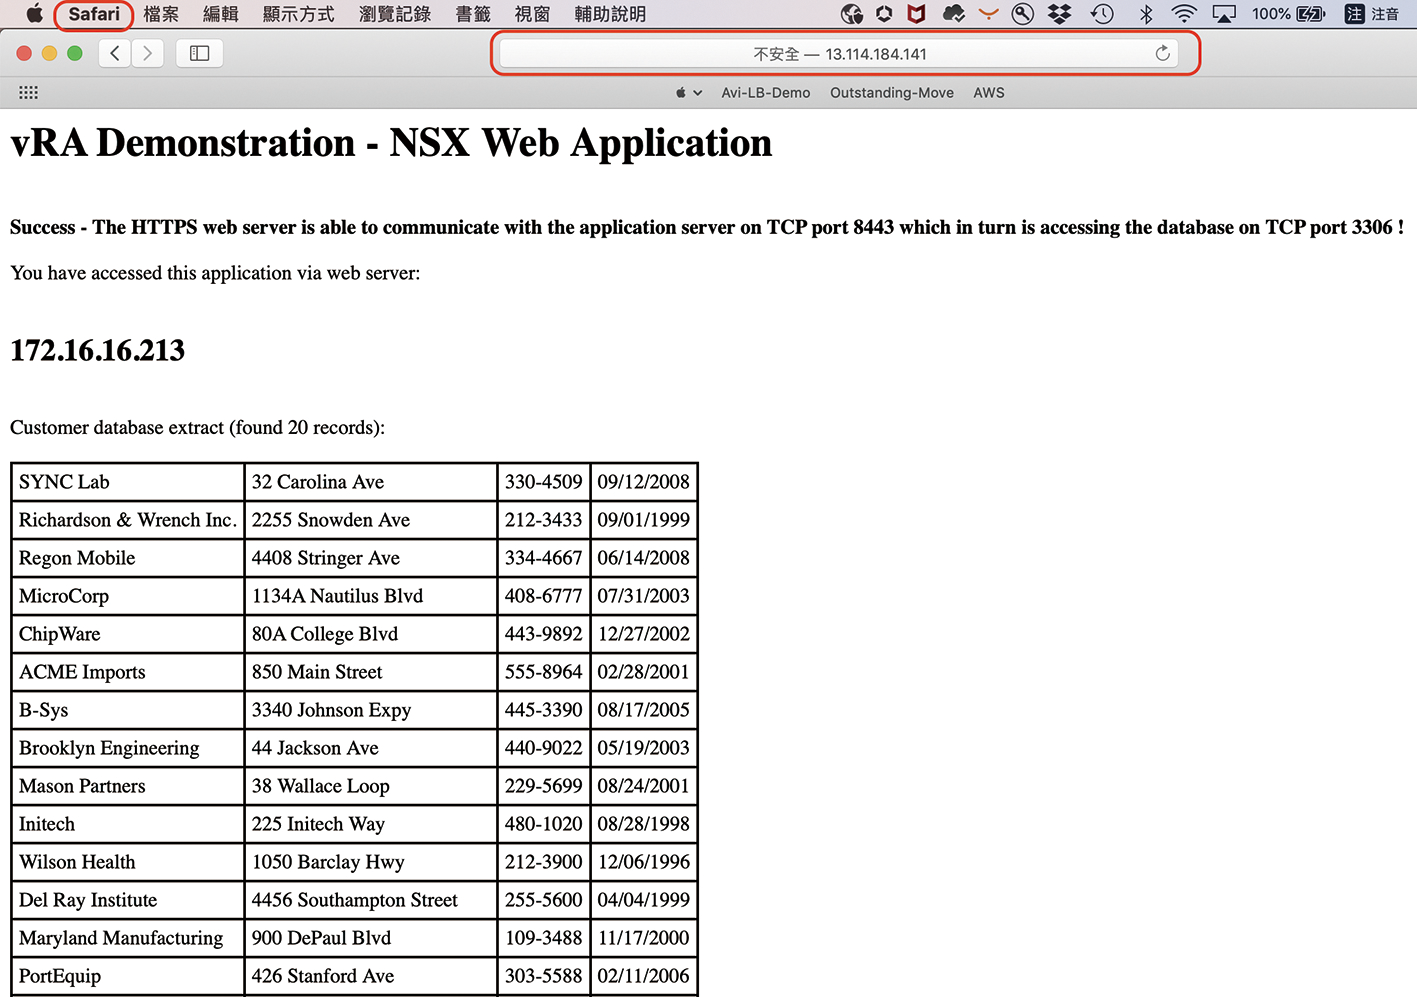Click phone number '555-8964'
Screen dimensions: 1417x997
point(543,672)
